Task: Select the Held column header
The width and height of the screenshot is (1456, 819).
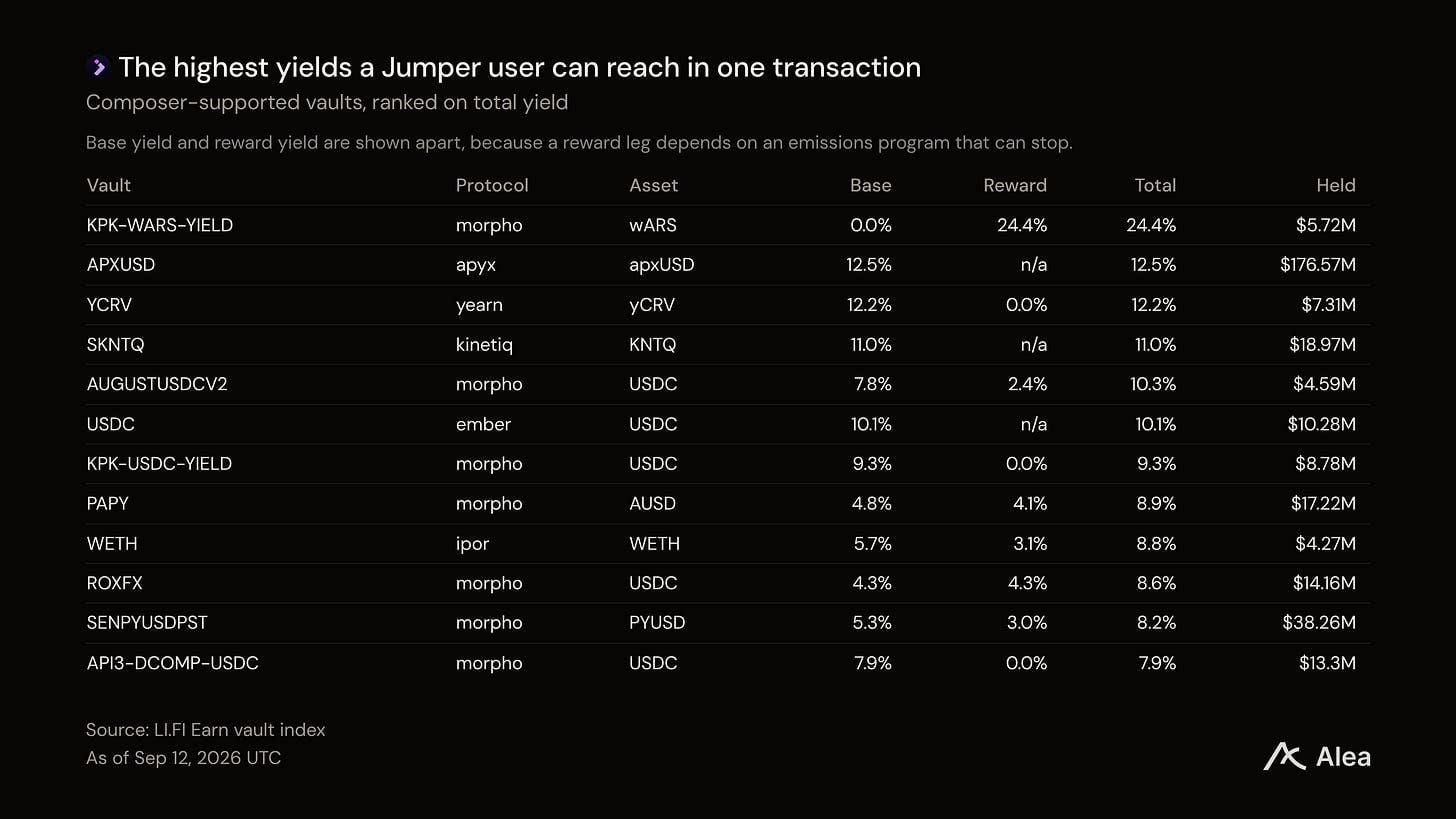Action: click(1336, 185)
